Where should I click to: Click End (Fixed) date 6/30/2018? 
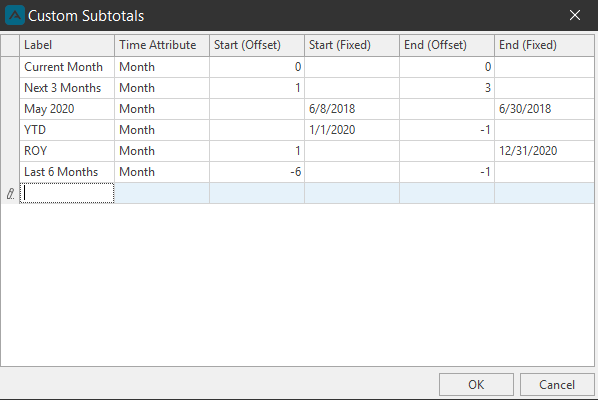(545, 109)
